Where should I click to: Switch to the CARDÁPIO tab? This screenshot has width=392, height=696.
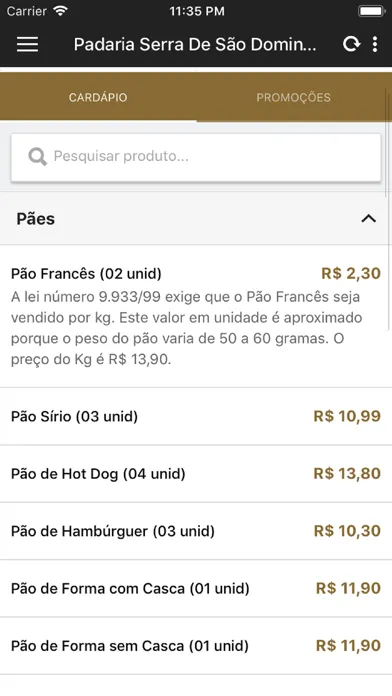(x=98, y=97)
